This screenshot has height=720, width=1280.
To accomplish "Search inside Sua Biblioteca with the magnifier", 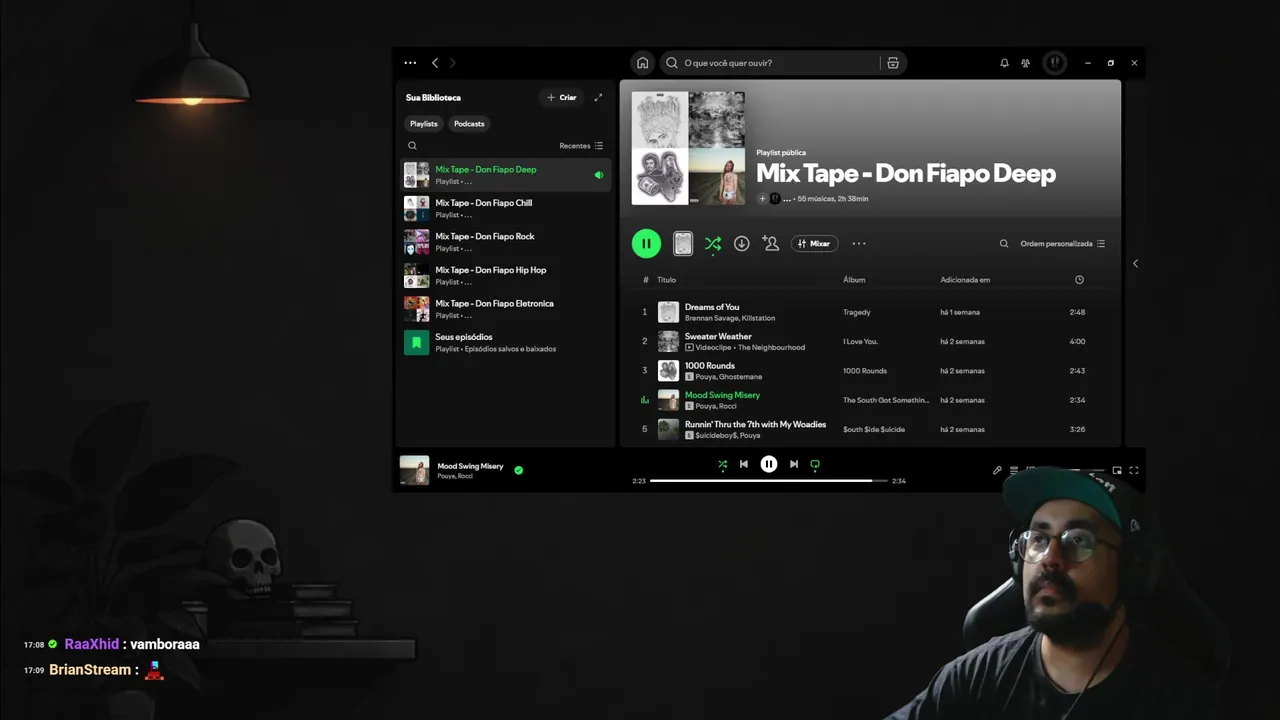I will coord(412,146).
